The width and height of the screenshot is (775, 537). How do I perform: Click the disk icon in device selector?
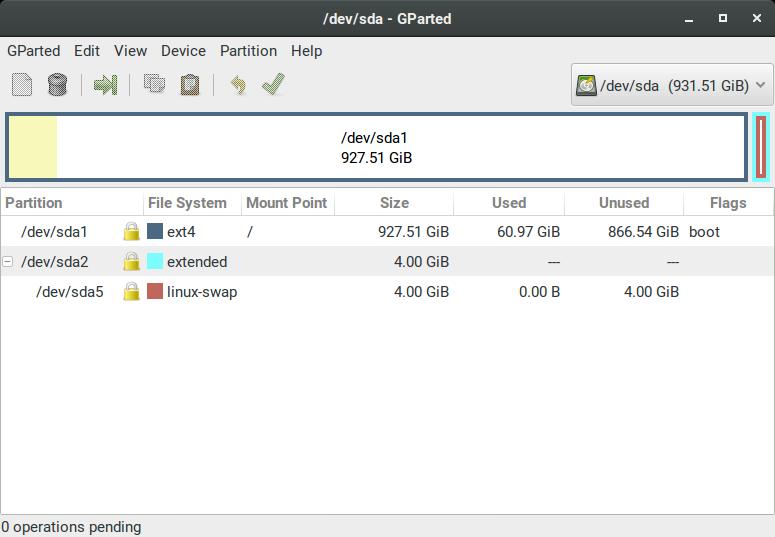(586, 86)
